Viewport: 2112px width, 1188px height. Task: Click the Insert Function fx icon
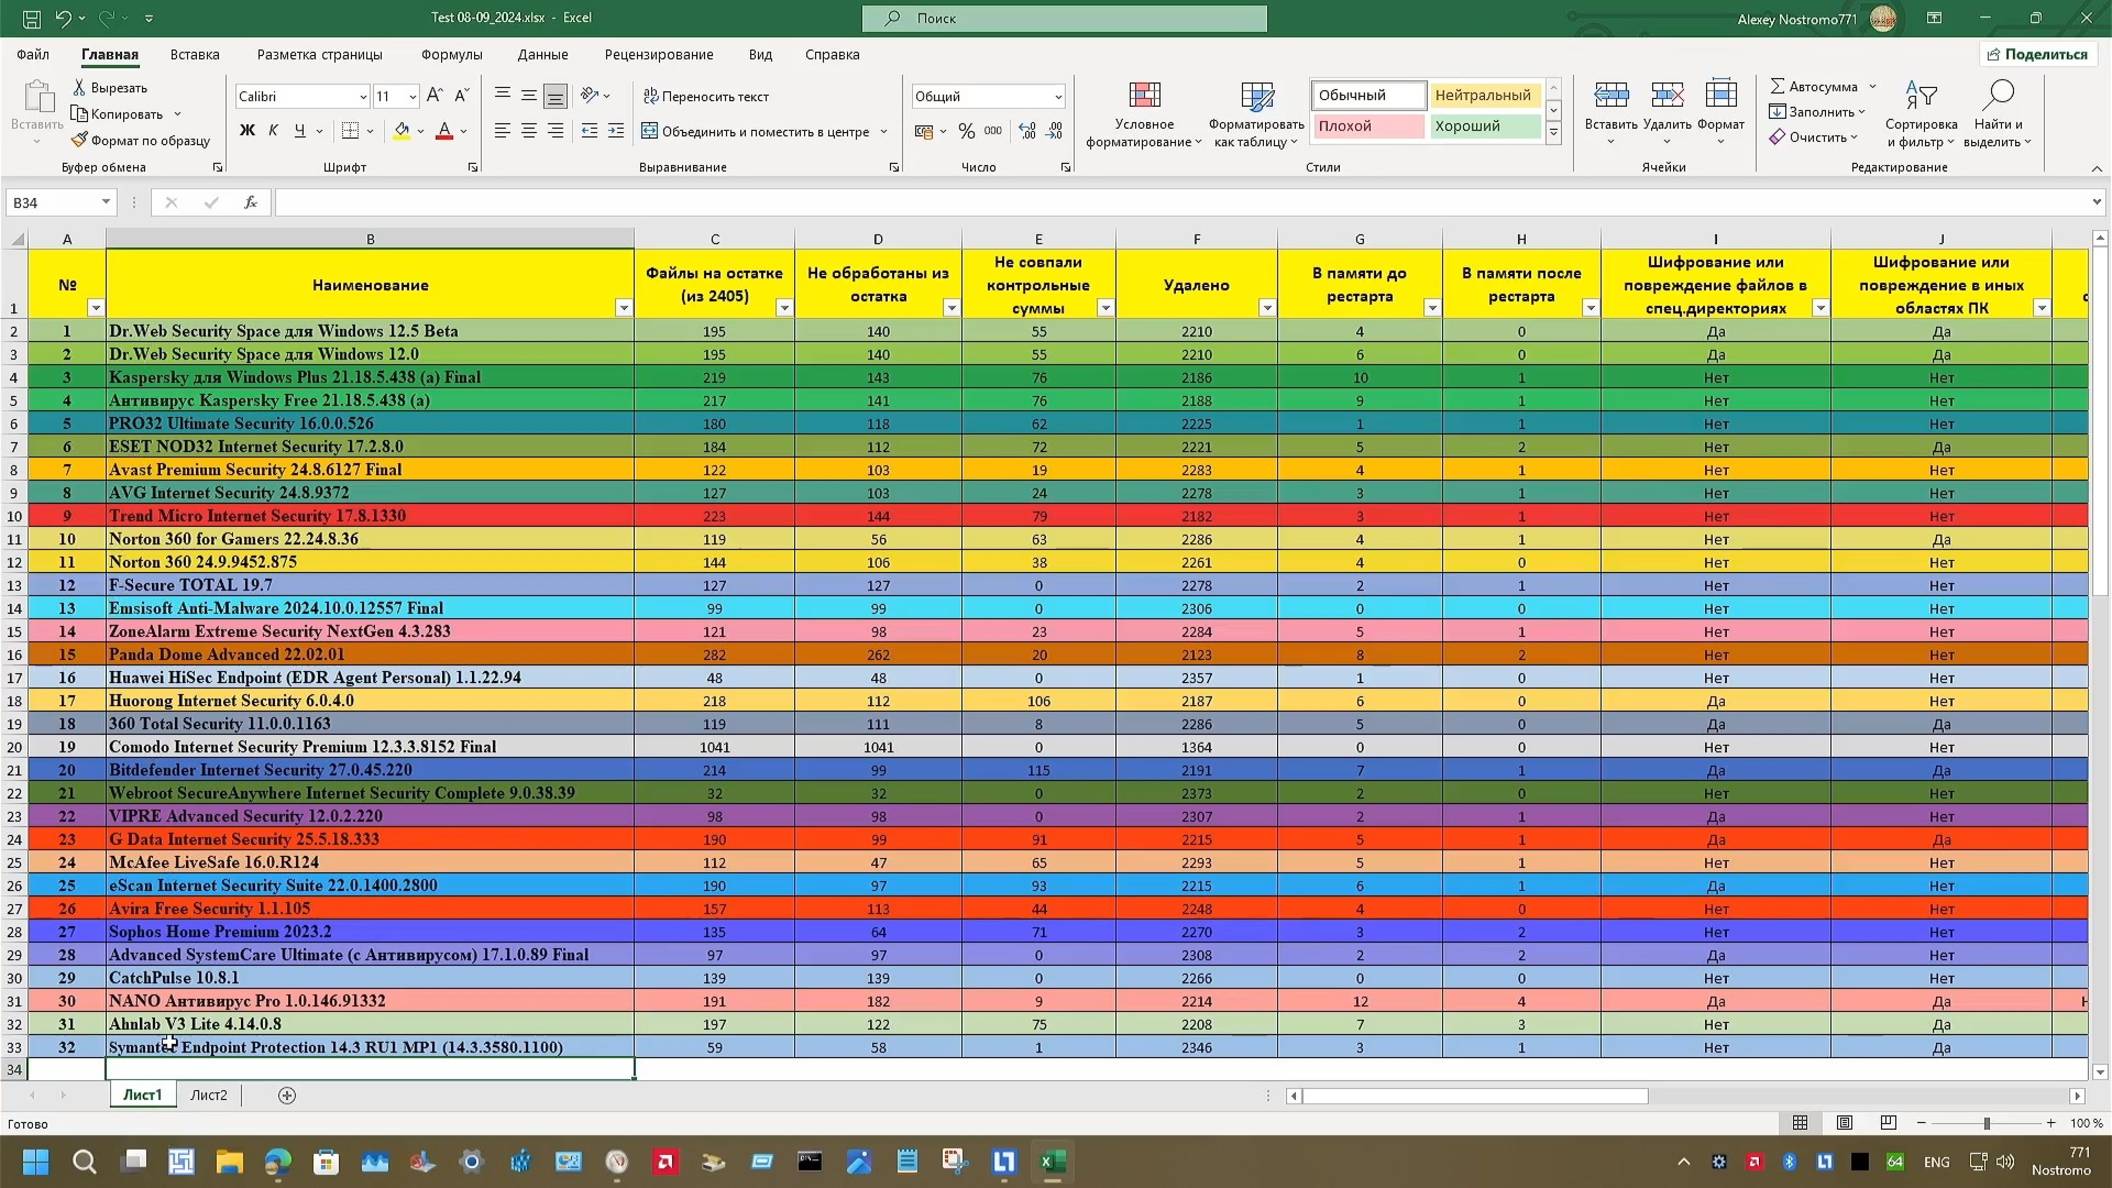250,202
